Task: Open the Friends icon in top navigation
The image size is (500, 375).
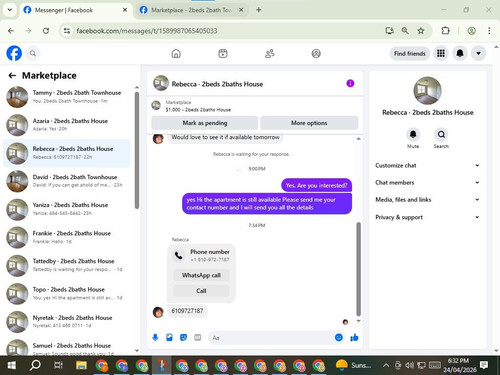Action: [269, 53]
